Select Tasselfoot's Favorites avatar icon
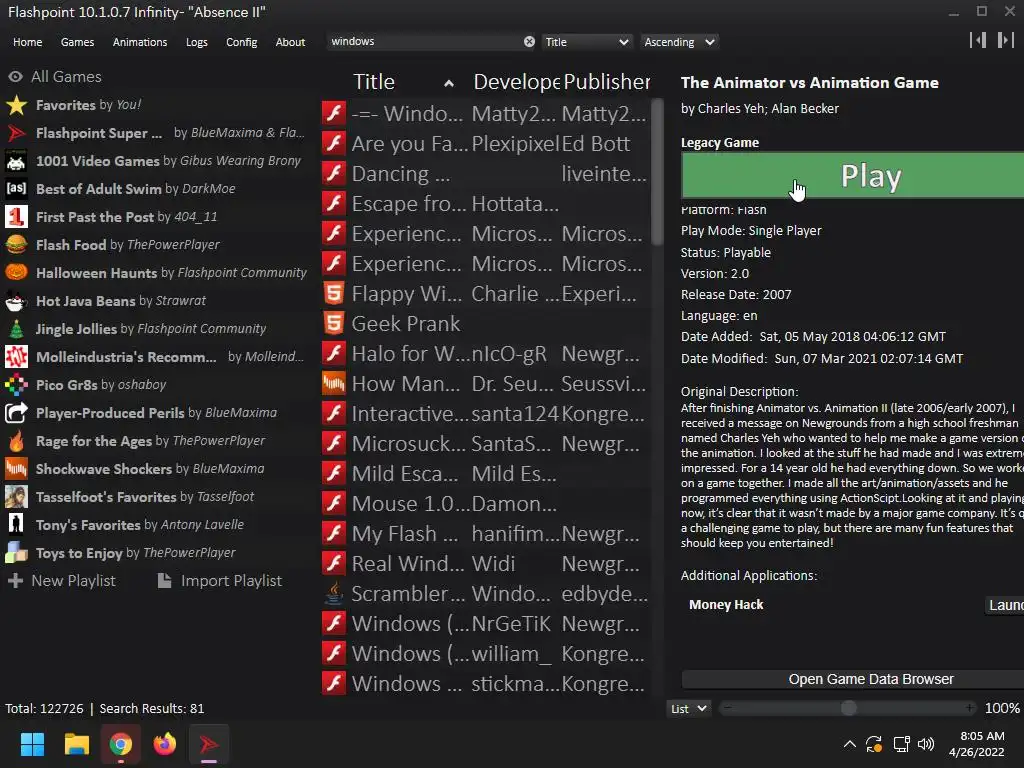The width and height of the screenshot is (1024, 768). (16, 497)
